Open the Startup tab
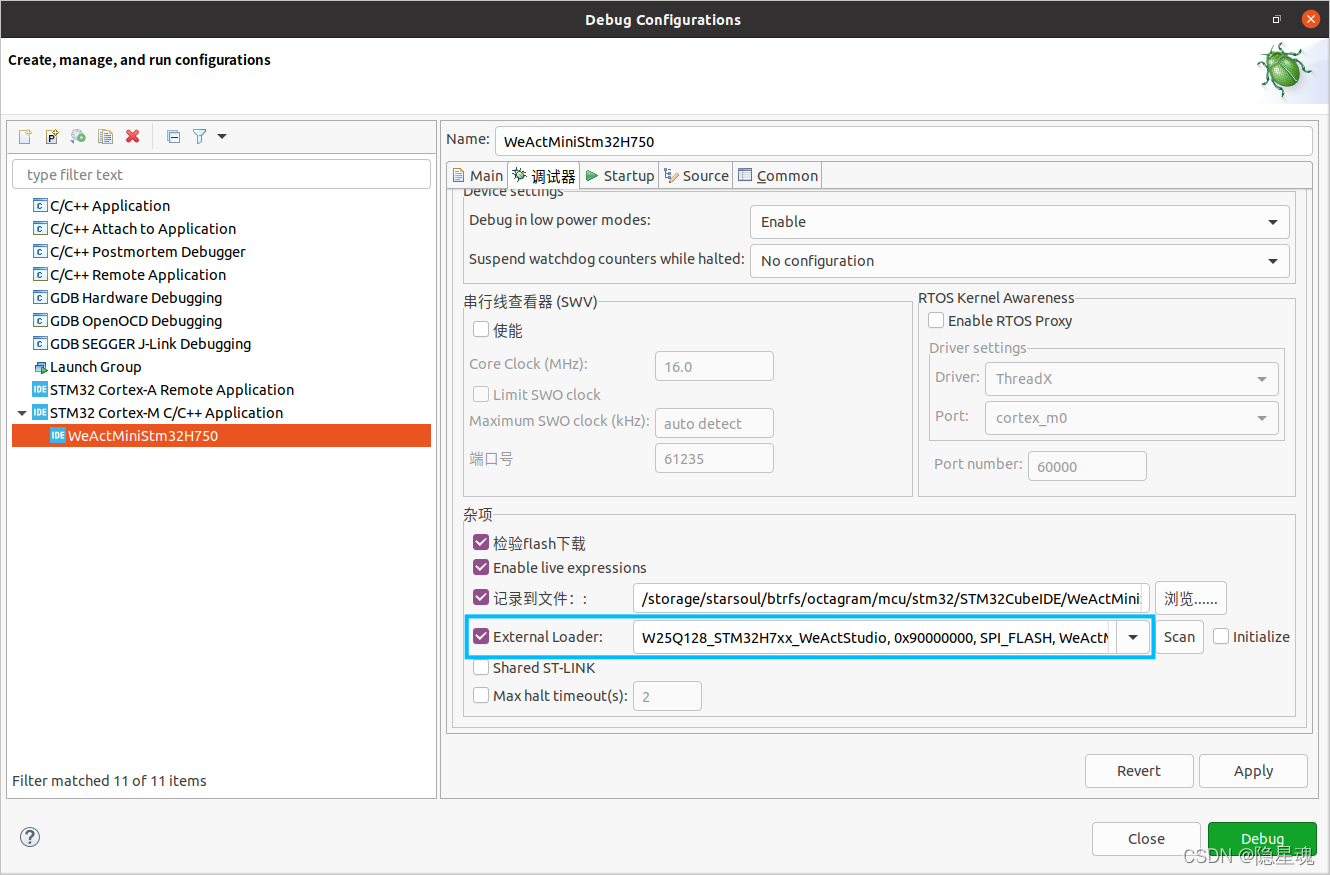This screenshot has height=875, width=1330. (x=619, y=175)
